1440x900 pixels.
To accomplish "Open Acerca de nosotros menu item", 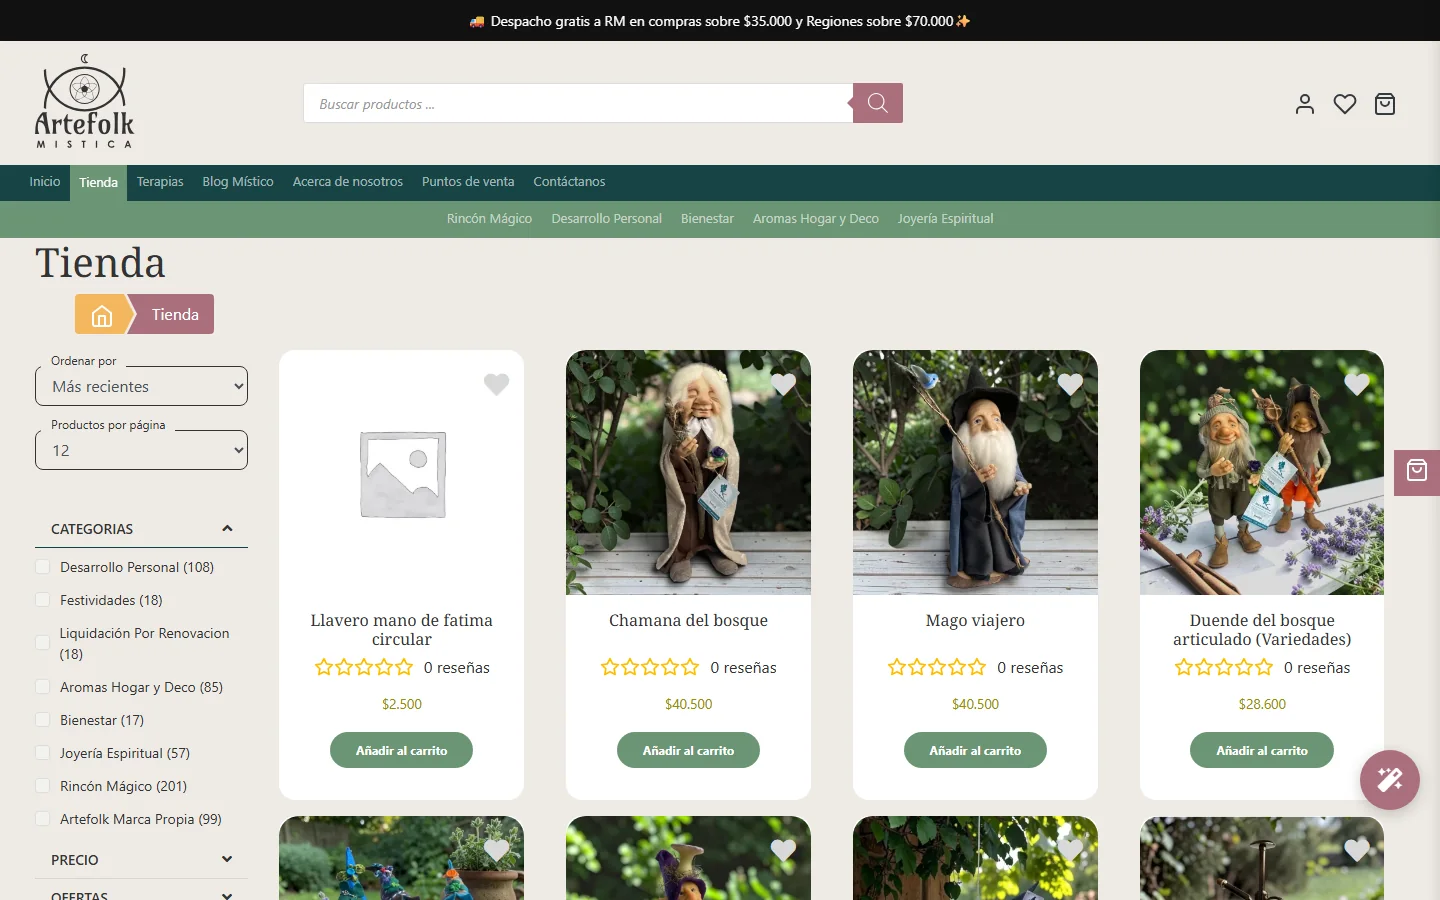I will click(348, 182).
